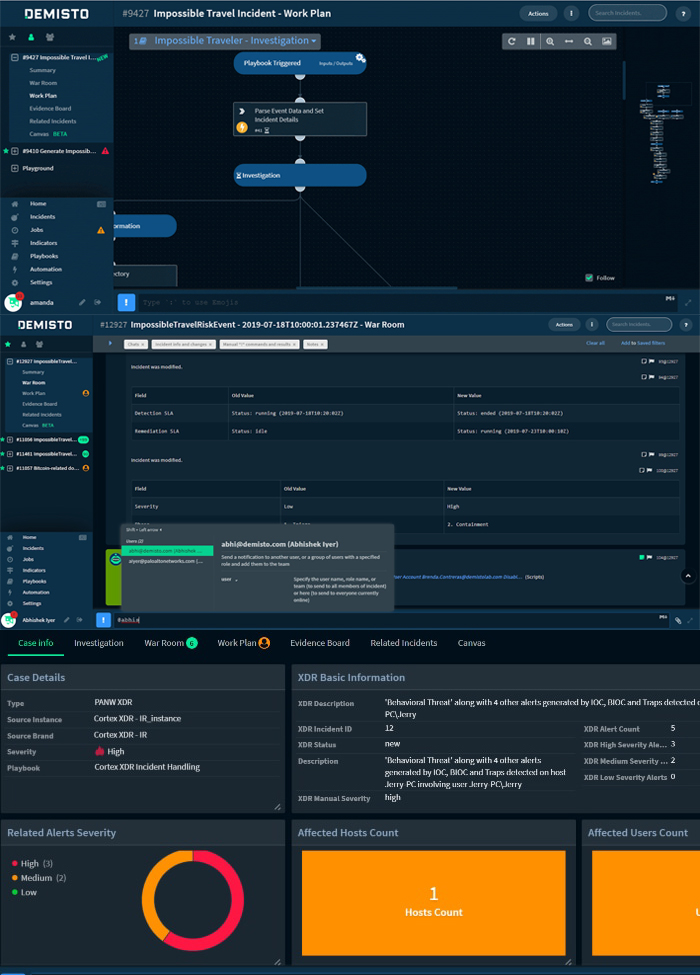
Task: Click the team group icon in Work Plan sidebar
Action: pyautogui.click(x=50, y=37)
